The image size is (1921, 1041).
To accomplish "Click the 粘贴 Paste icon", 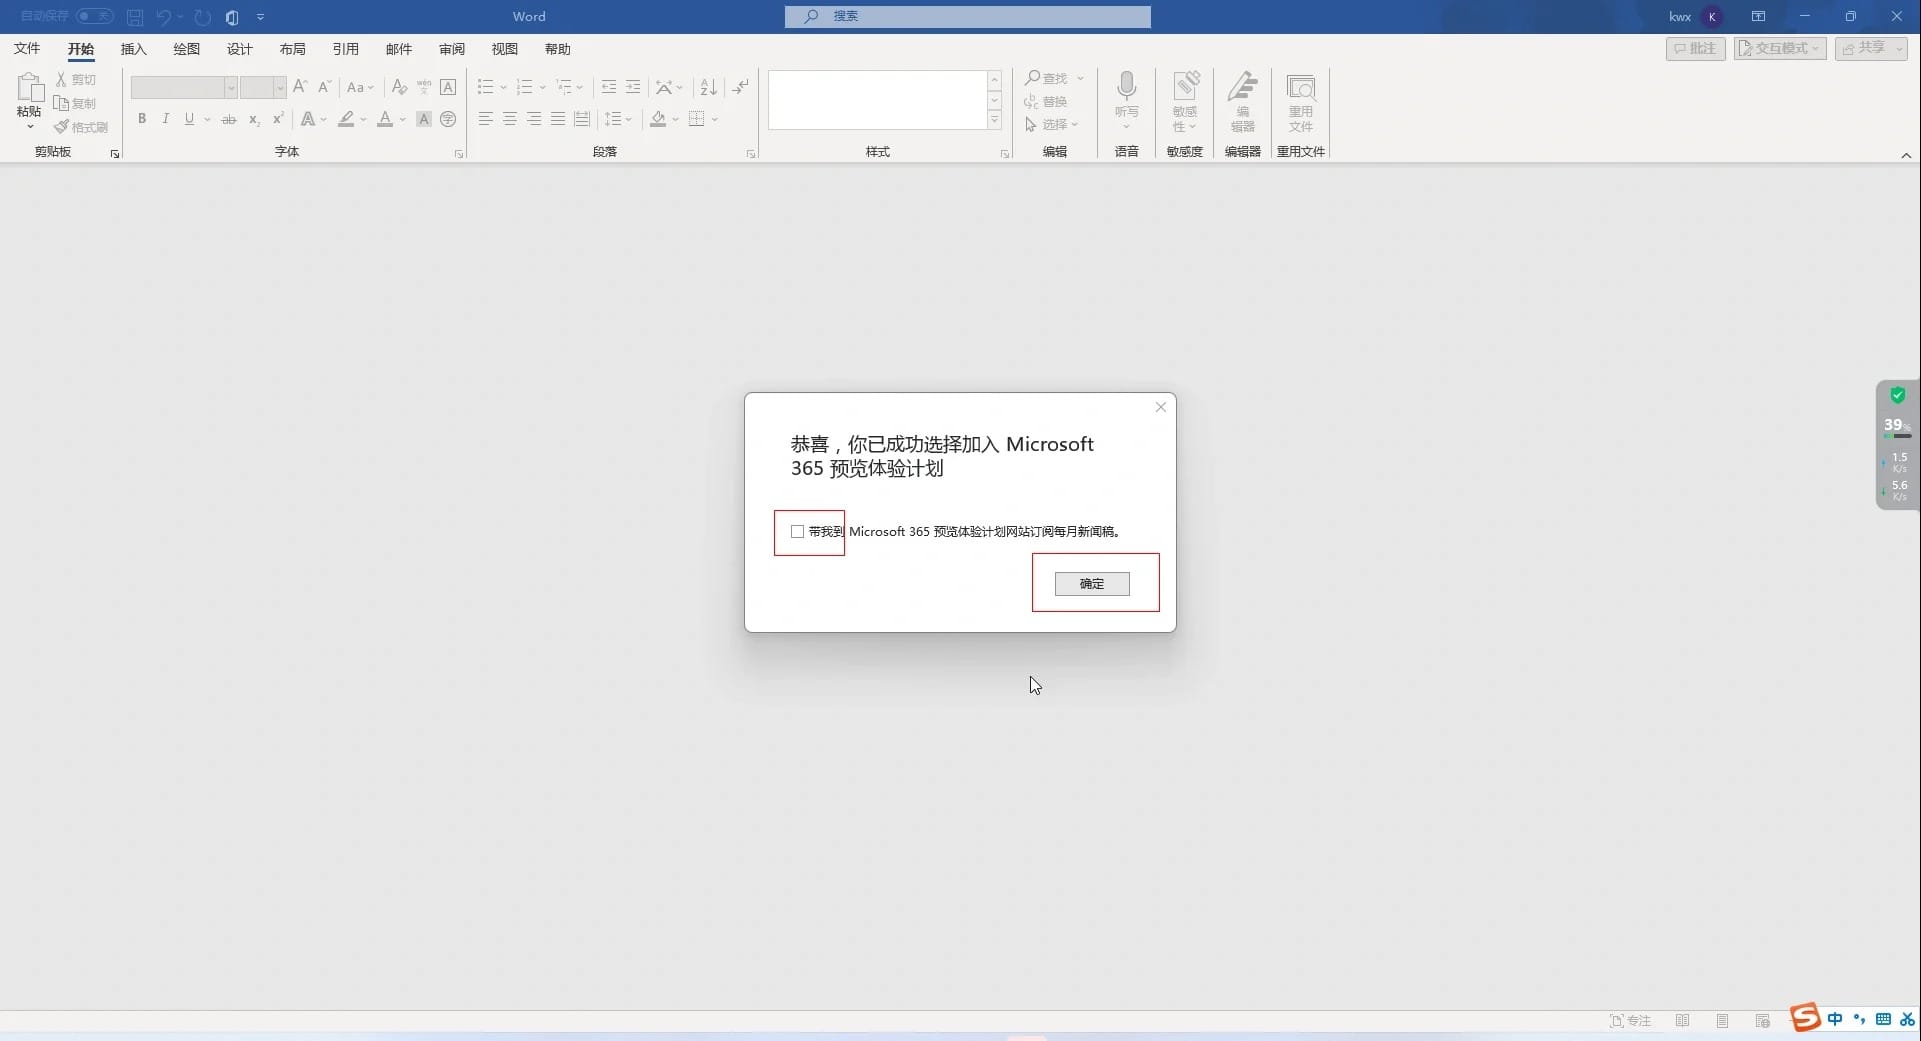I will (29, 88).
